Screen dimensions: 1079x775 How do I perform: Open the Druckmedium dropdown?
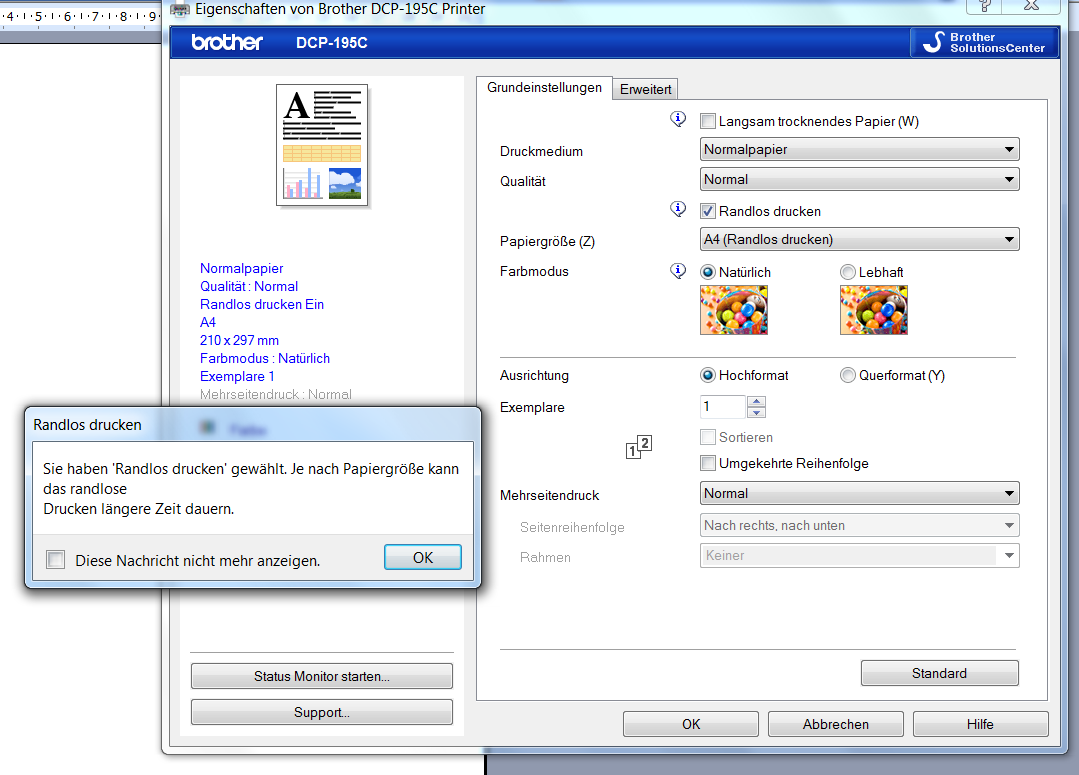click(x=859, y=149)
